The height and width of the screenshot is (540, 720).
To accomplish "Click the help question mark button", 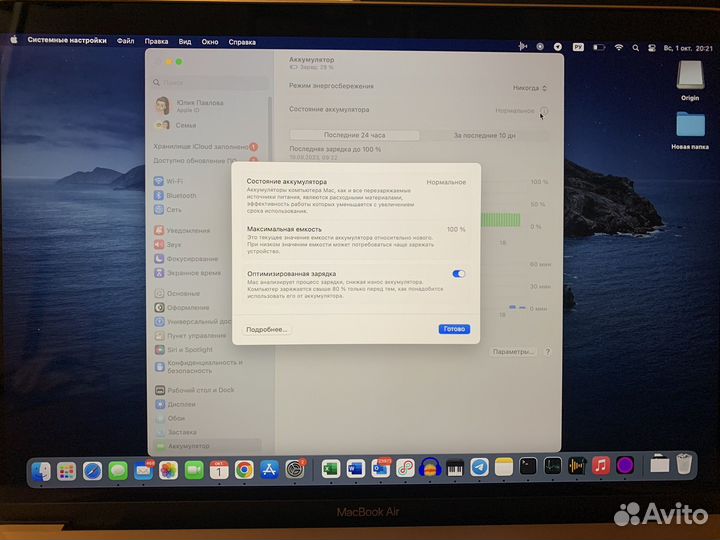I will coord(547,352).
